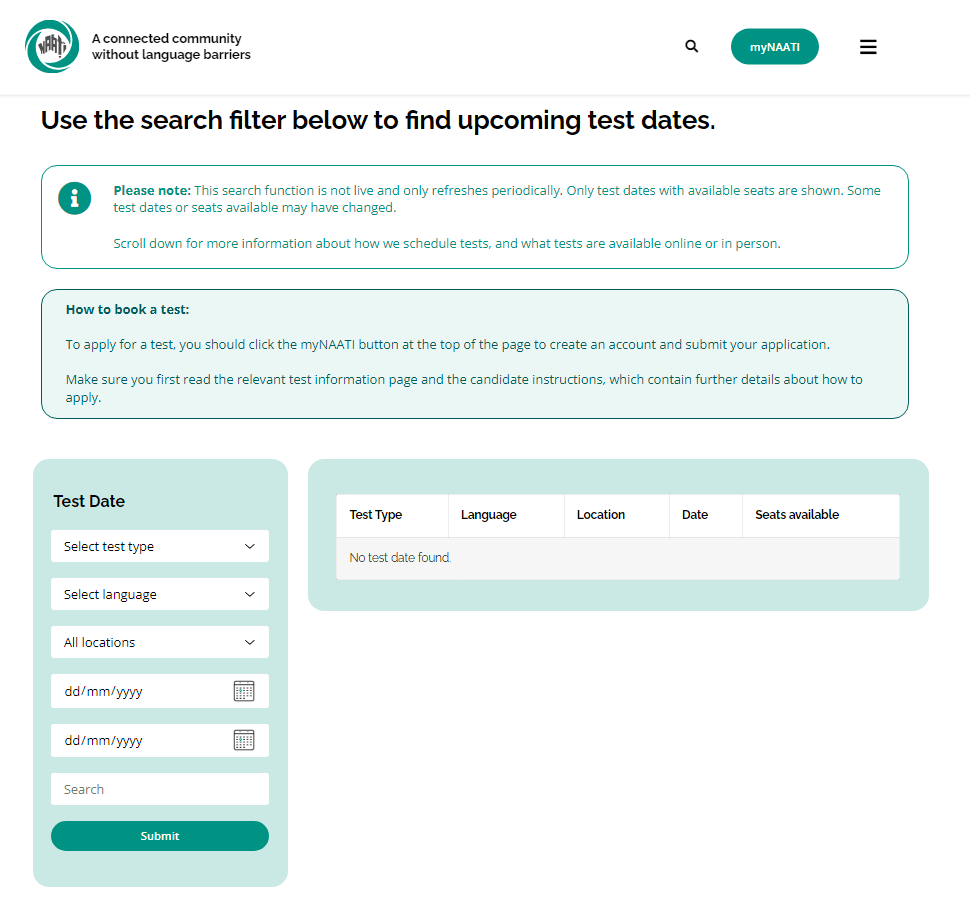The height and width of the screenshot is (916, 970).
Task: Expand the Select test type dropdown
Action: tap(160, 546)
